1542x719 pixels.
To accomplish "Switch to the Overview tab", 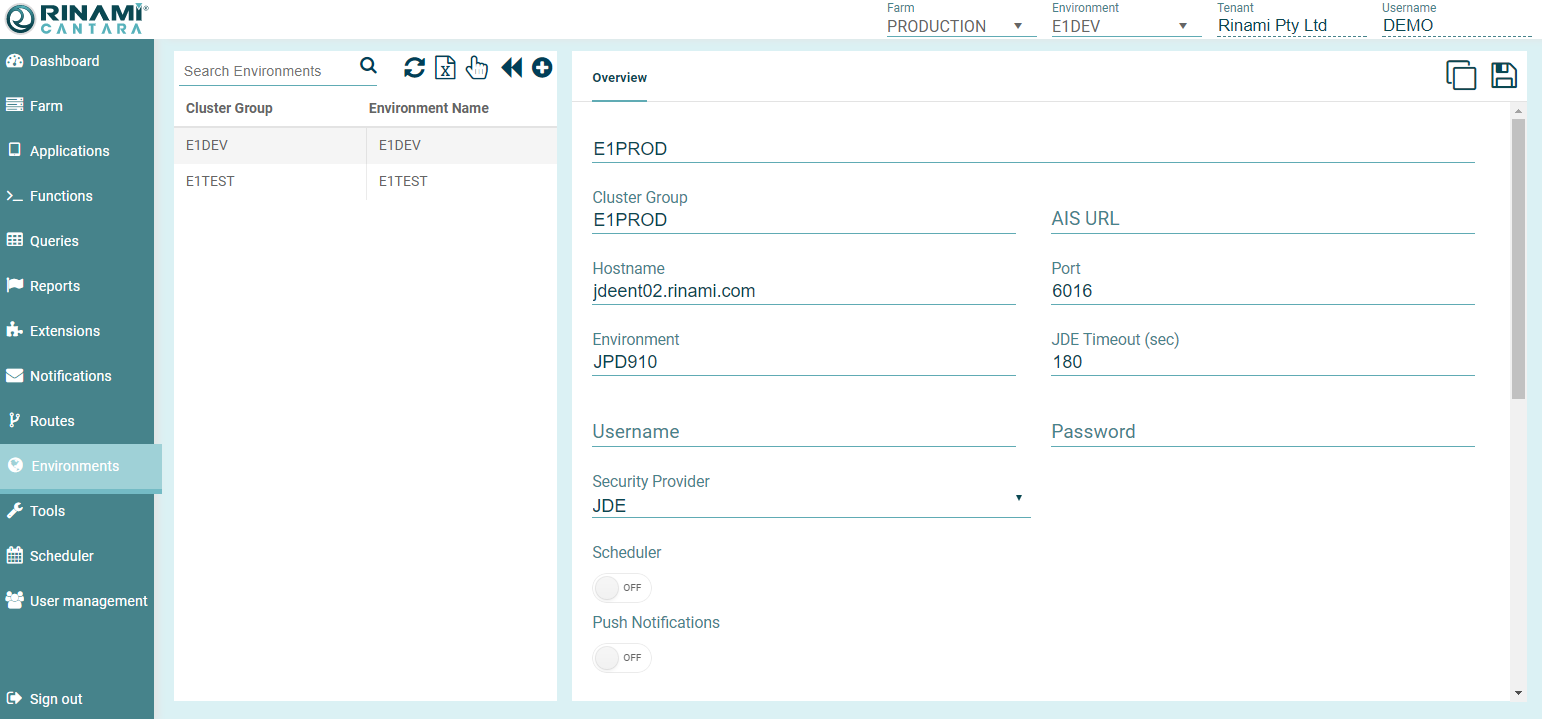I will click(619, 78).
